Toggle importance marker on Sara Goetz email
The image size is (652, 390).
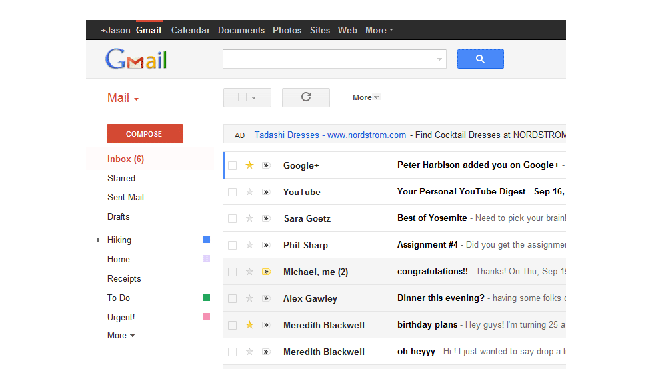pos(266,218)
